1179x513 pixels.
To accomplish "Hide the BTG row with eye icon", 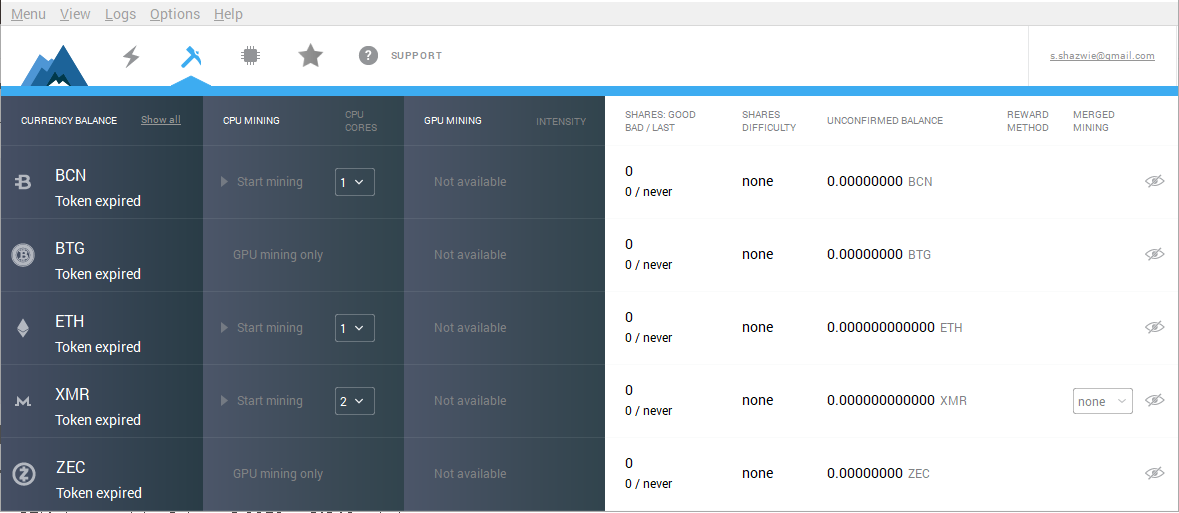I will point(1154,254).
